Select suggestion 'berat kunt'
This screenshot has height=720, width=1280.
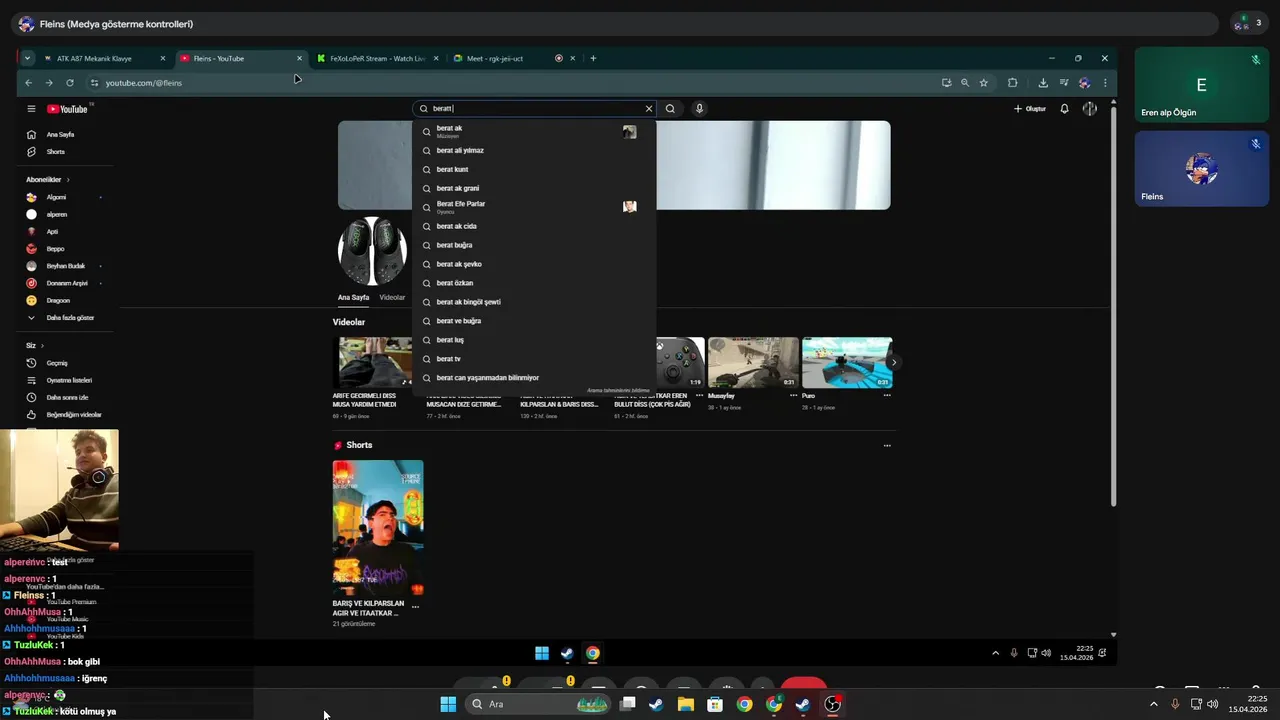click(x=534, y=170)
